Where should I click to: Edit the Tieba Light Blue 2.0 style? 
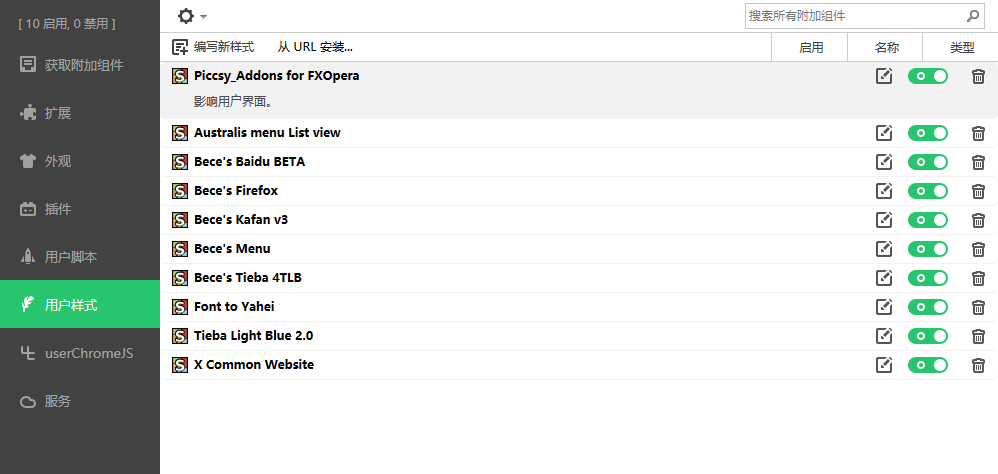[x=884, y=335]
